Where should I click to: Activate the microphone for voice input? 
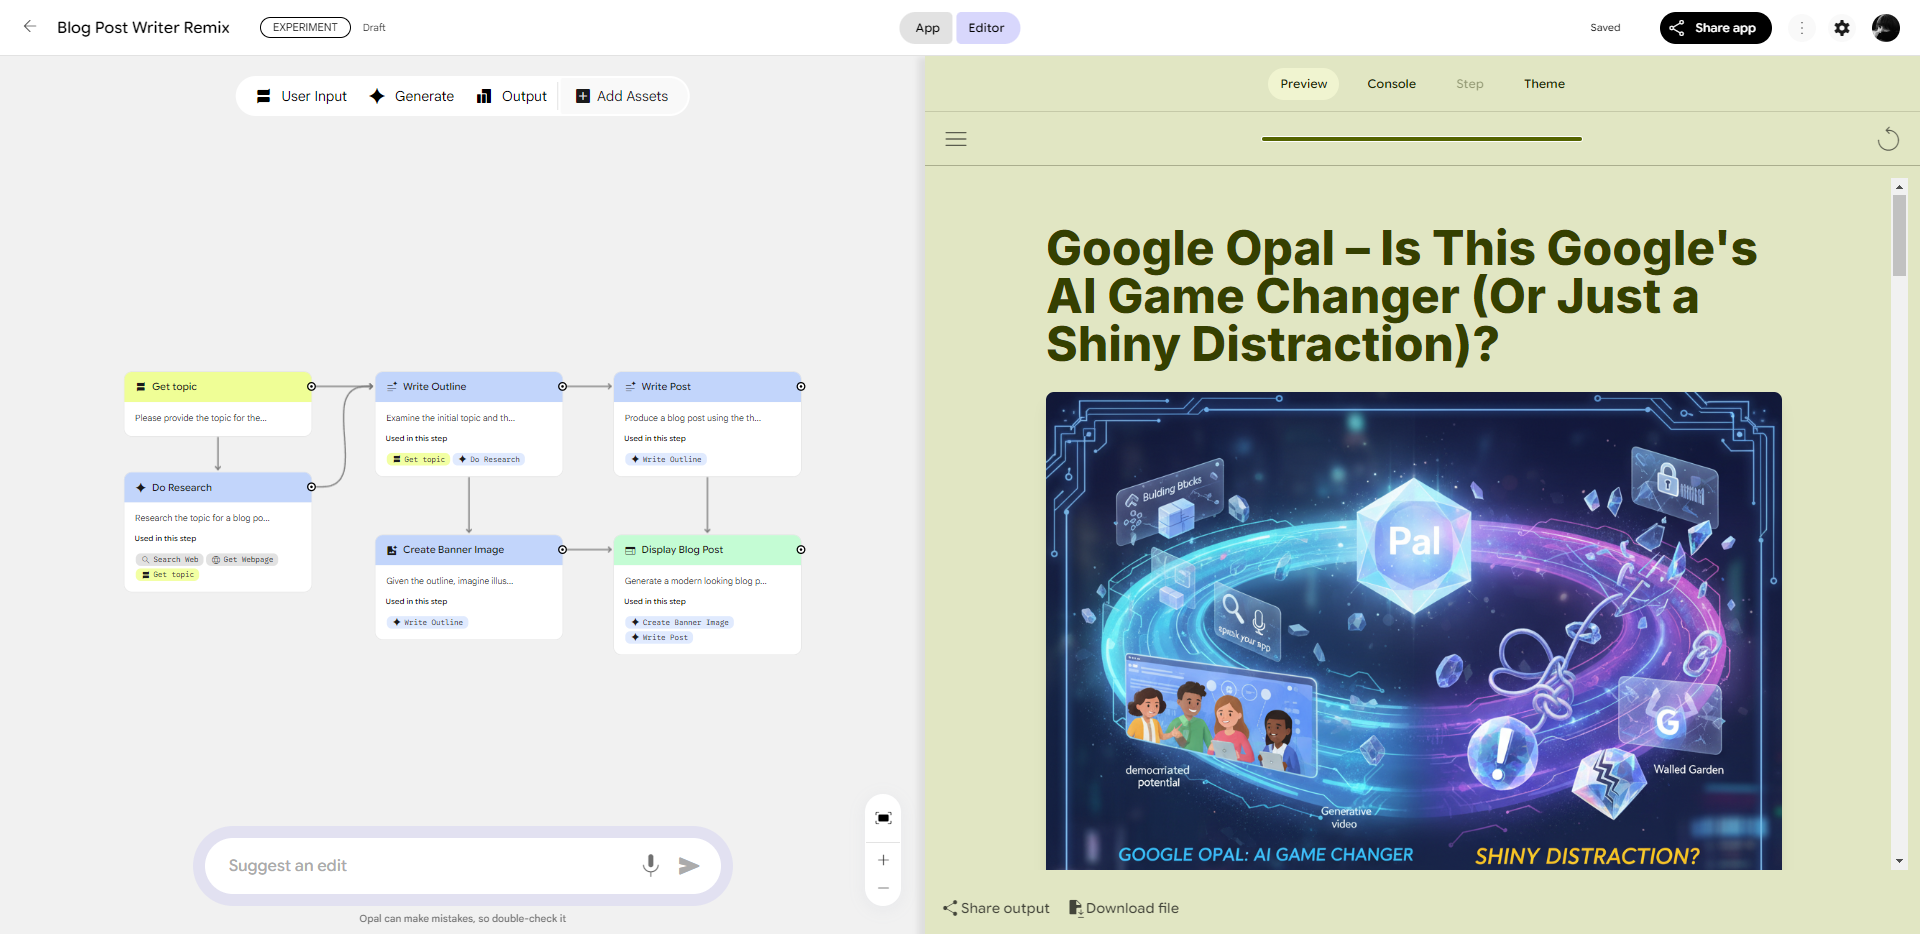click(x=650, y=866)
